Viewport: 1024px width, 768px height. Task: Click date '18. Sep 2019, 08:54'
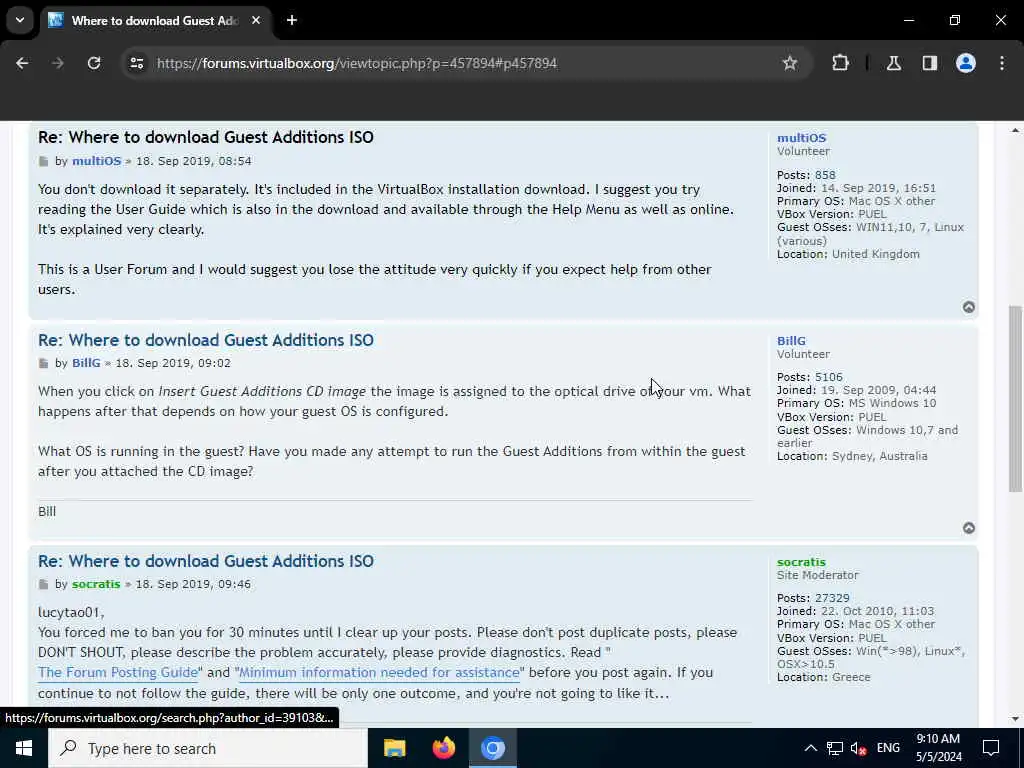(193, 161)
